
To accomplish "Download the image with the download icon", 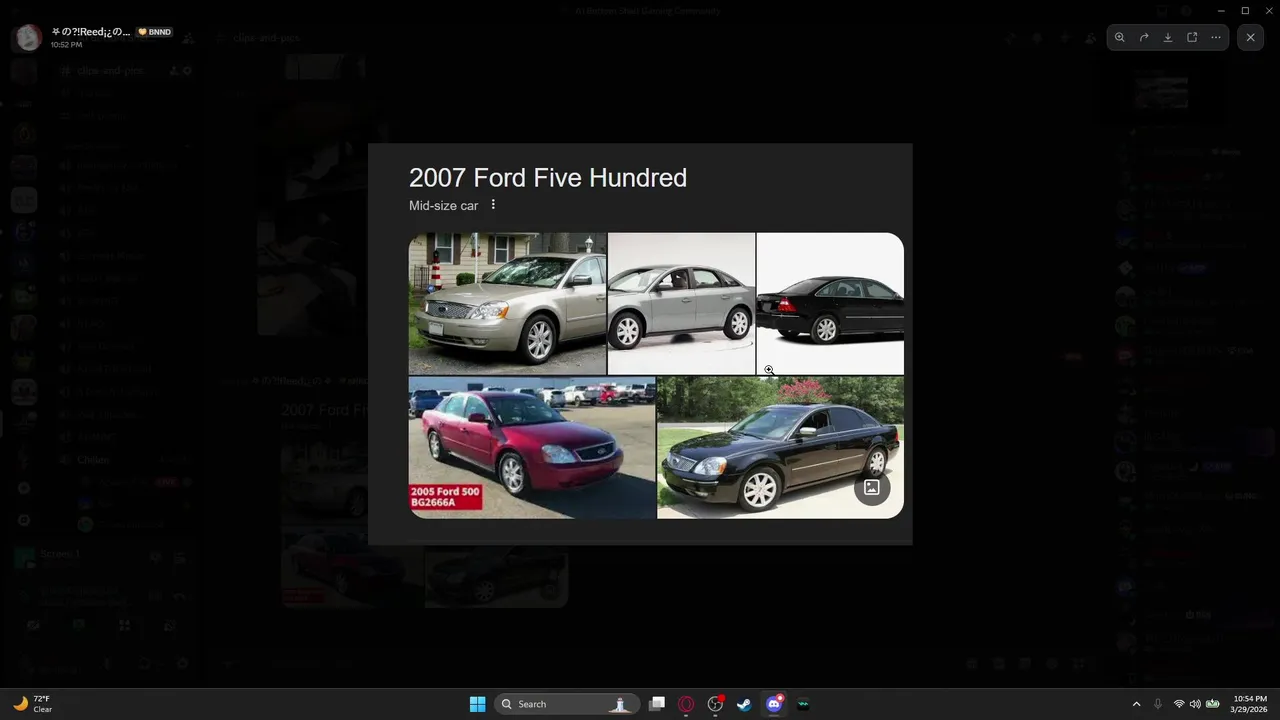I will tap(1168, 37).
